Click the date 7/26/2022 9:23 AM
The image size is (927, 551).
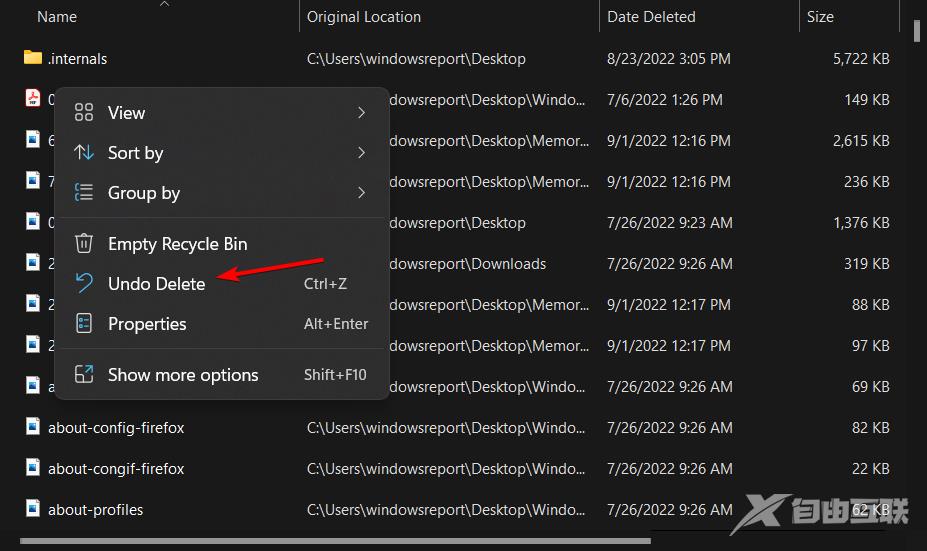[x=669, y=222]
